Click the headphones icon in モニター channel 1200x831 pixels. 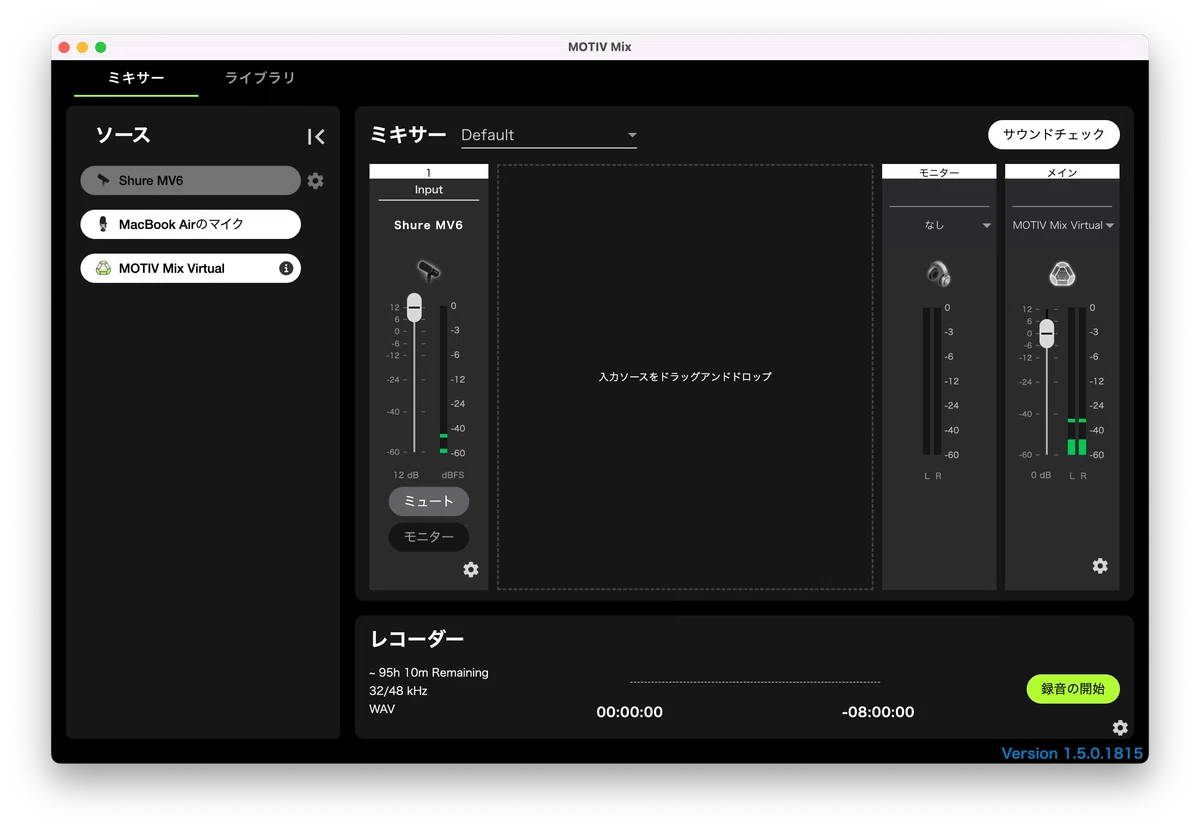939,273
